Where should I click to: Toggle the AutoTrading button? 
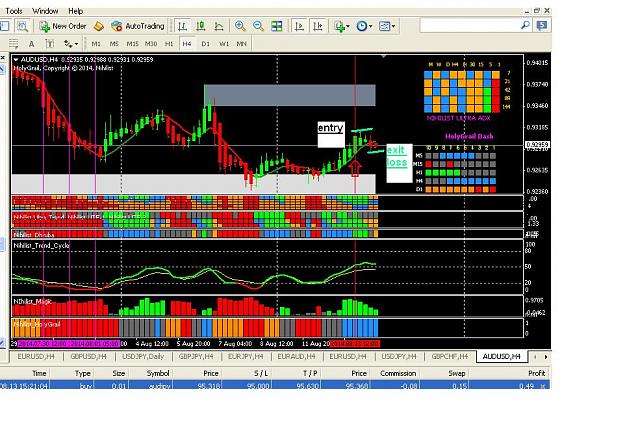(x=138, y=26)
